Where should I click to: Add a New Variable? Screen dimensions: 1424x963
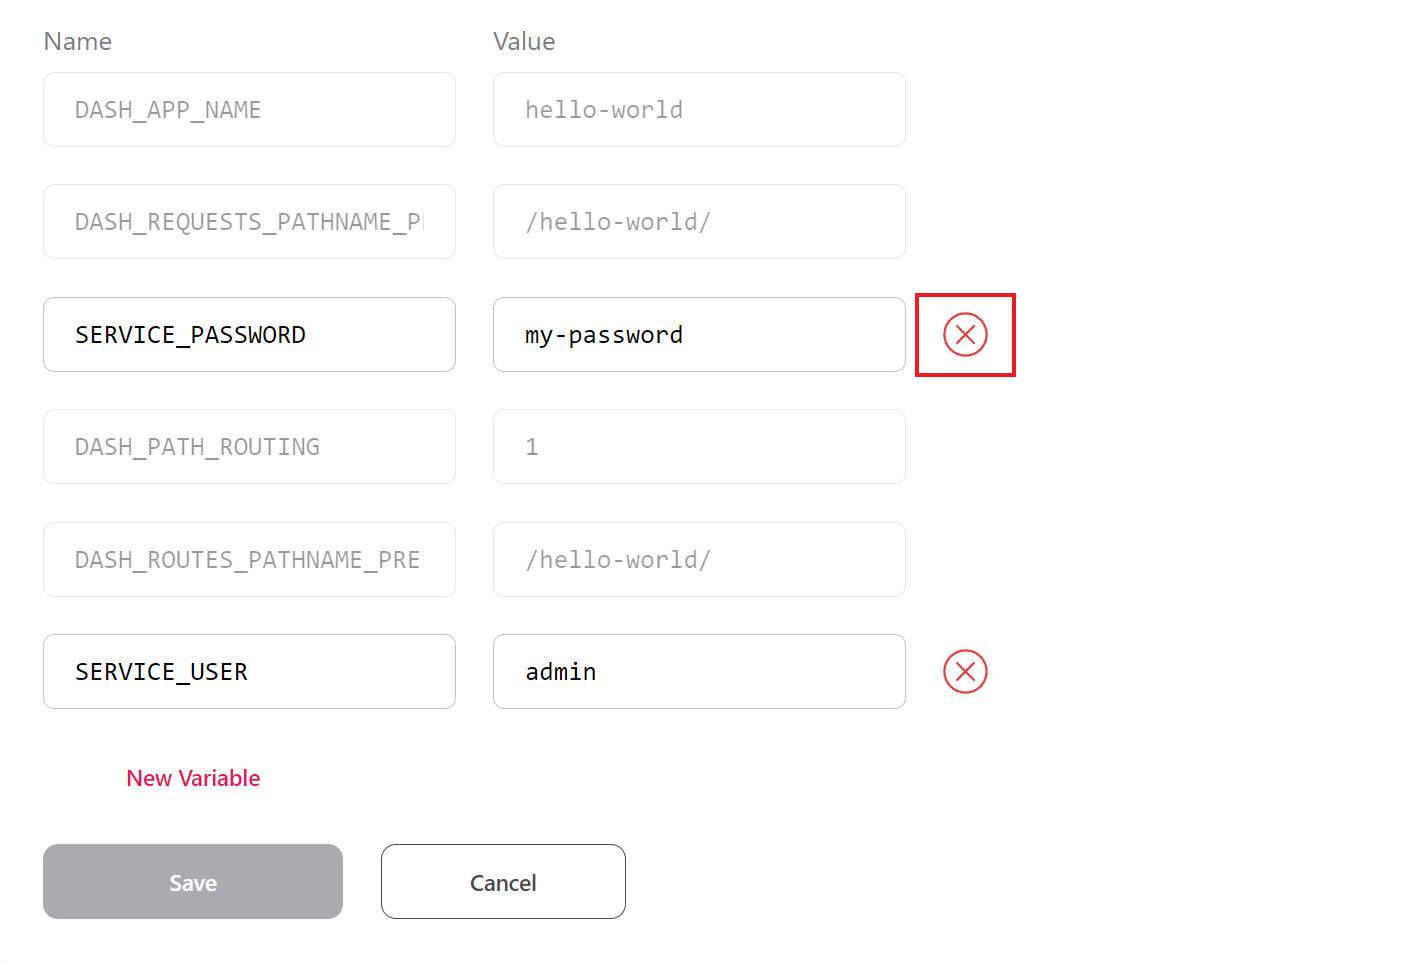[x=193, y=778]
